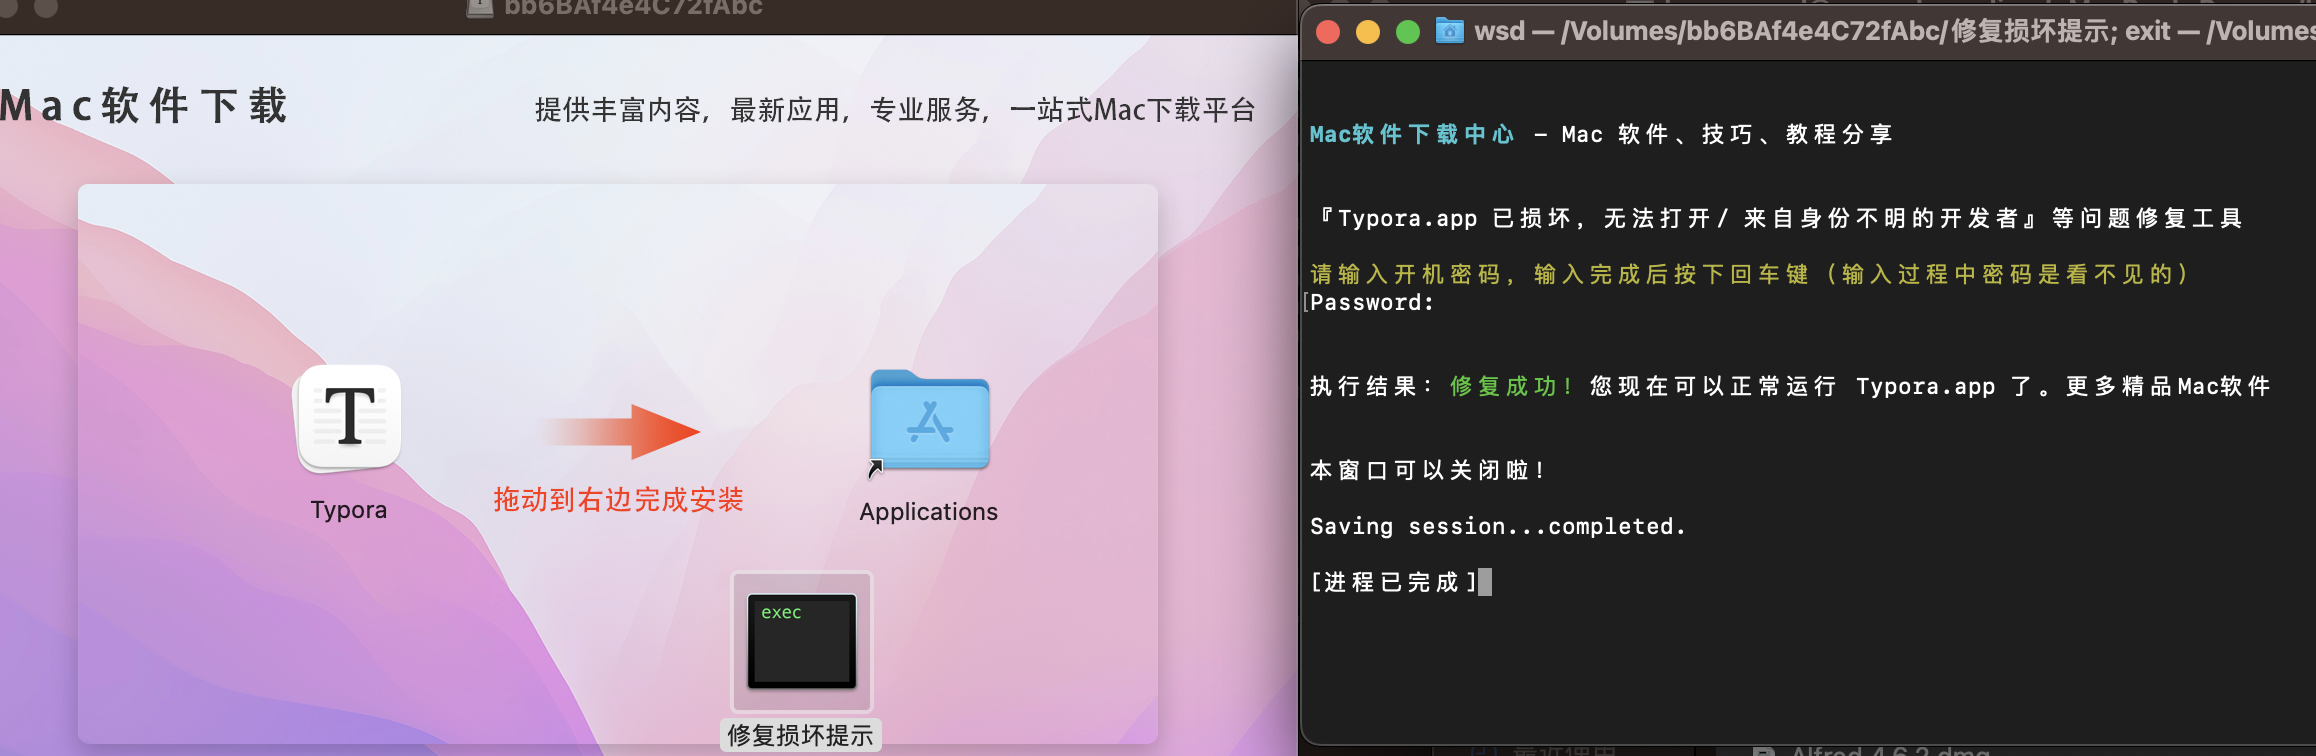2316x756 pixels.
Task: Click the 修复损坏提示 file label
Action: [x=800, y=735]
